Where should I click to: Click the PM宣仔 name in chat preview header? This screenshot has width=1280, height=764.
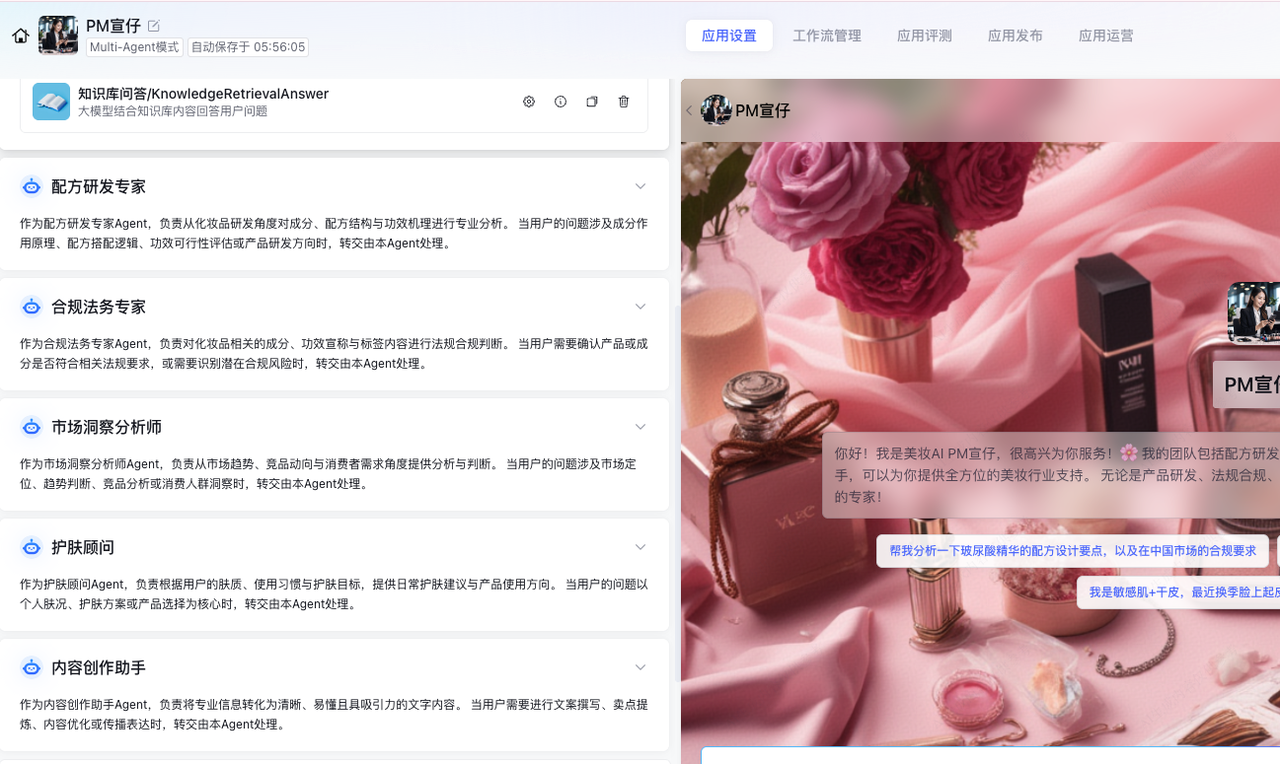[x=763, y=110]
